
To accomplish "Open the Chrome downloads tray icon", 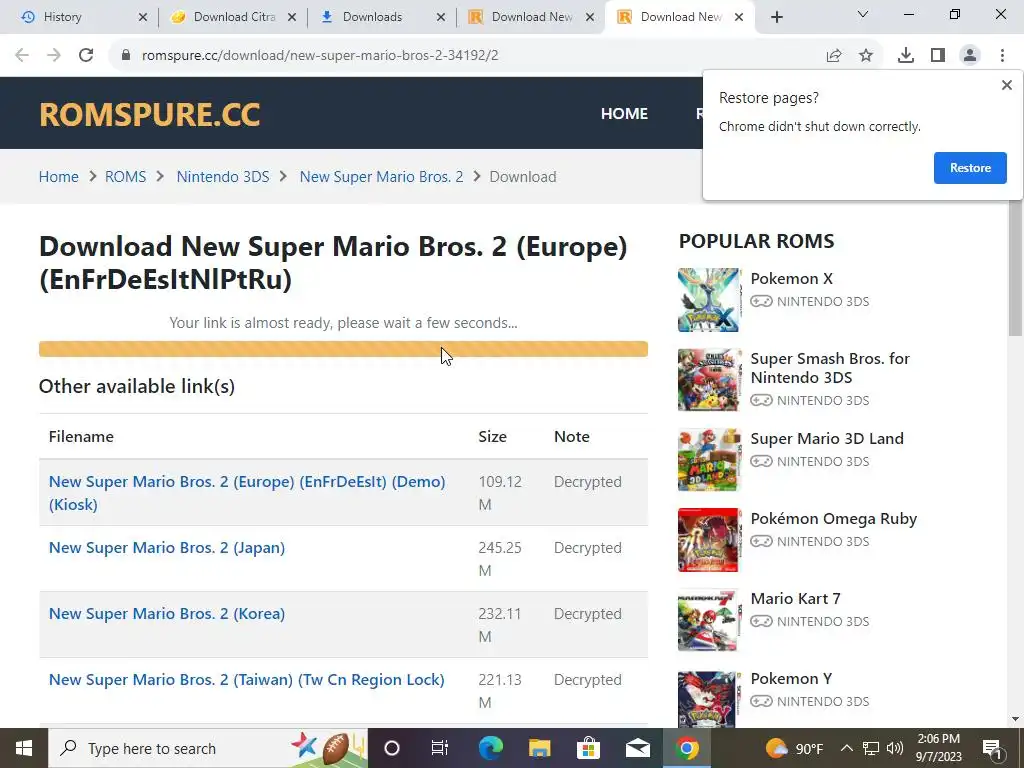I will 906,56.
